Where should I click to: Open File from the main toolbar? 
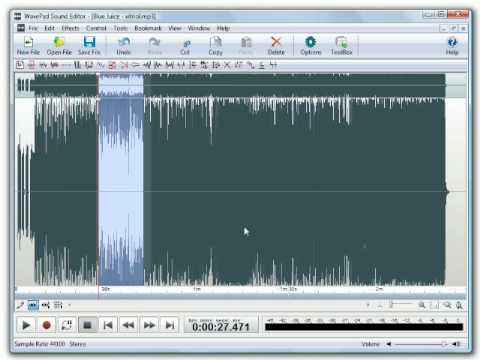tap(59, 46)
